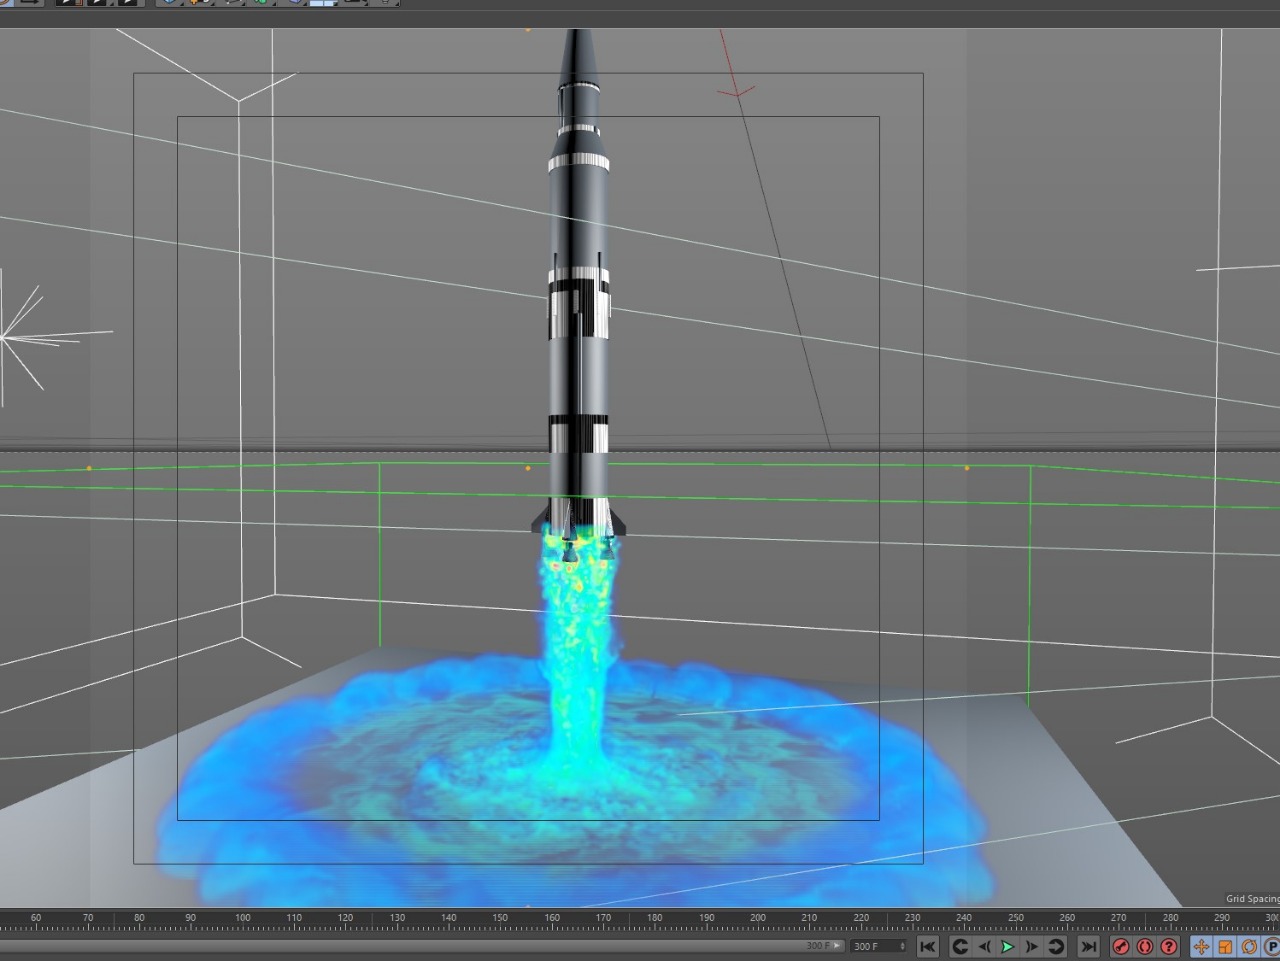Go to the next keyframe

[x=1055, y=946]
